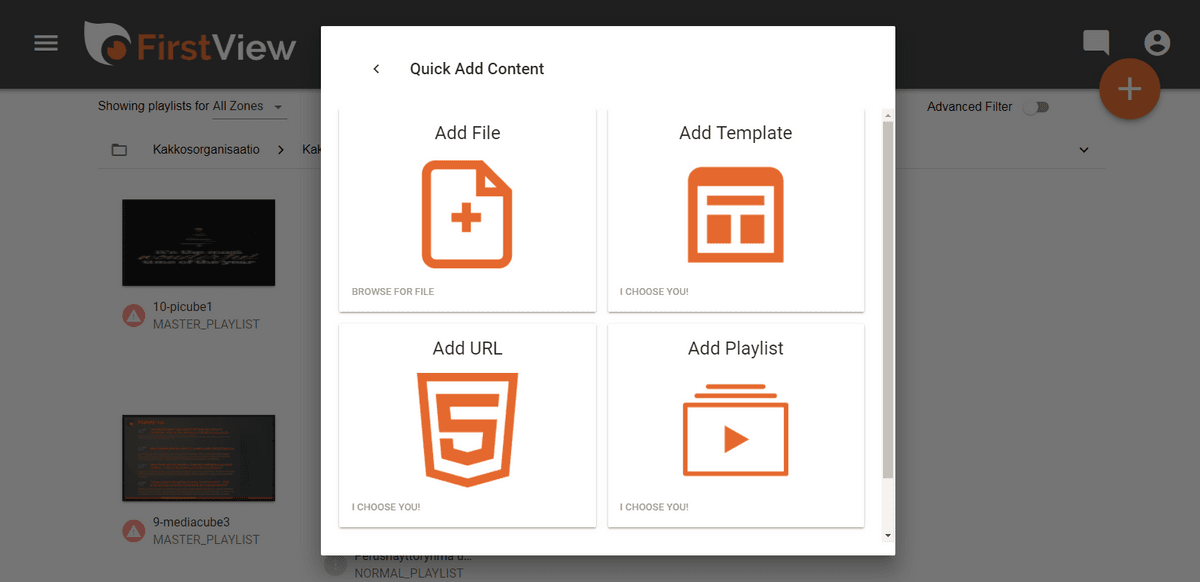Open the chat messages icon
The image size is (1200, 582).
pyautogui.click(x=1096, y=43)
